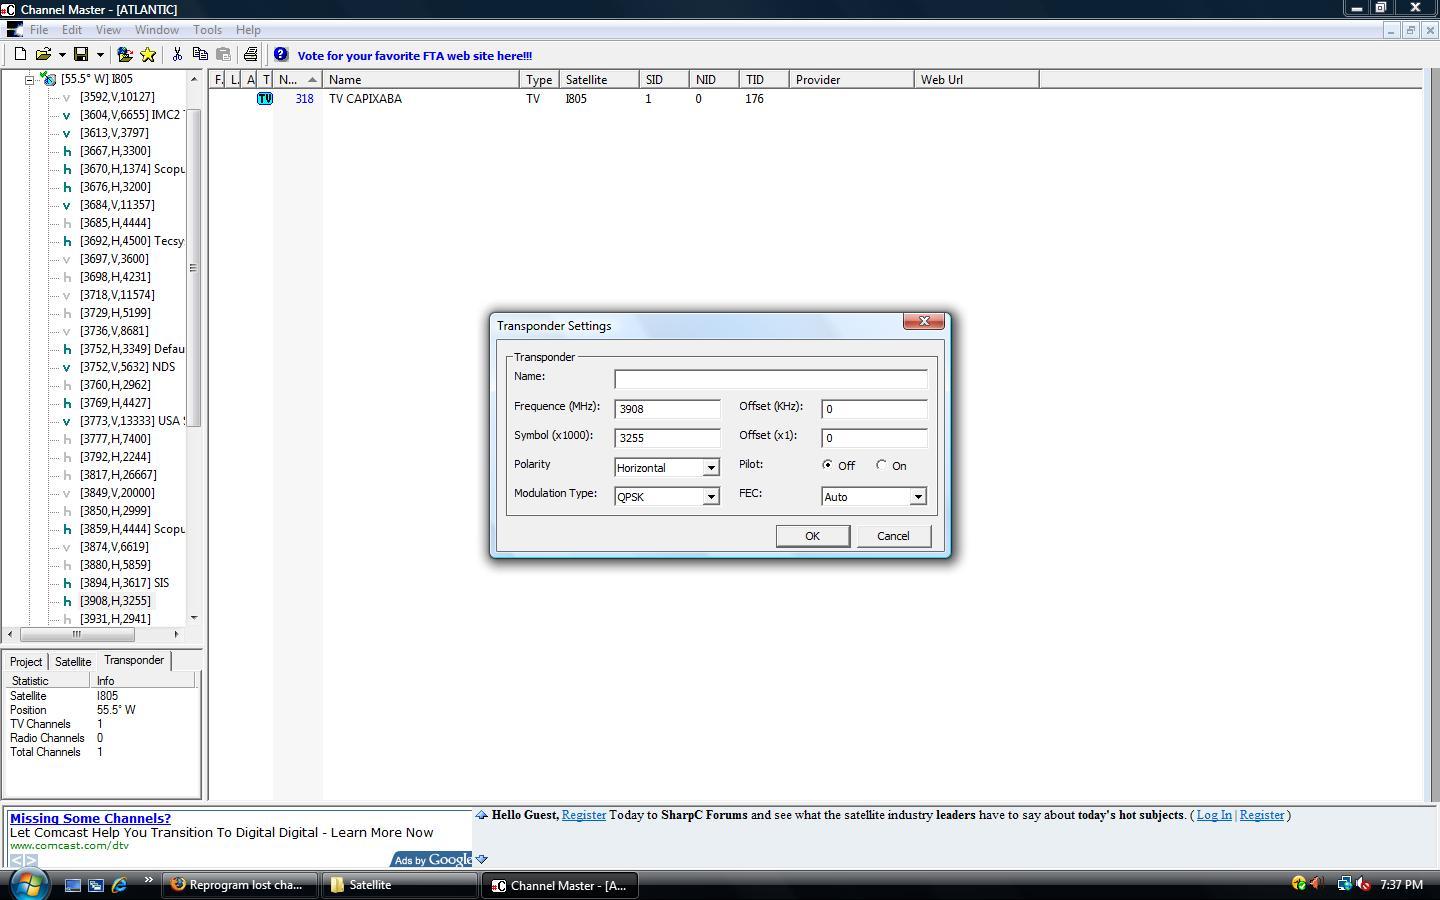This screenshot has height=900, width=1440.
Task: Click the Open folder toolbar icon
Action: tap(43, 54)
